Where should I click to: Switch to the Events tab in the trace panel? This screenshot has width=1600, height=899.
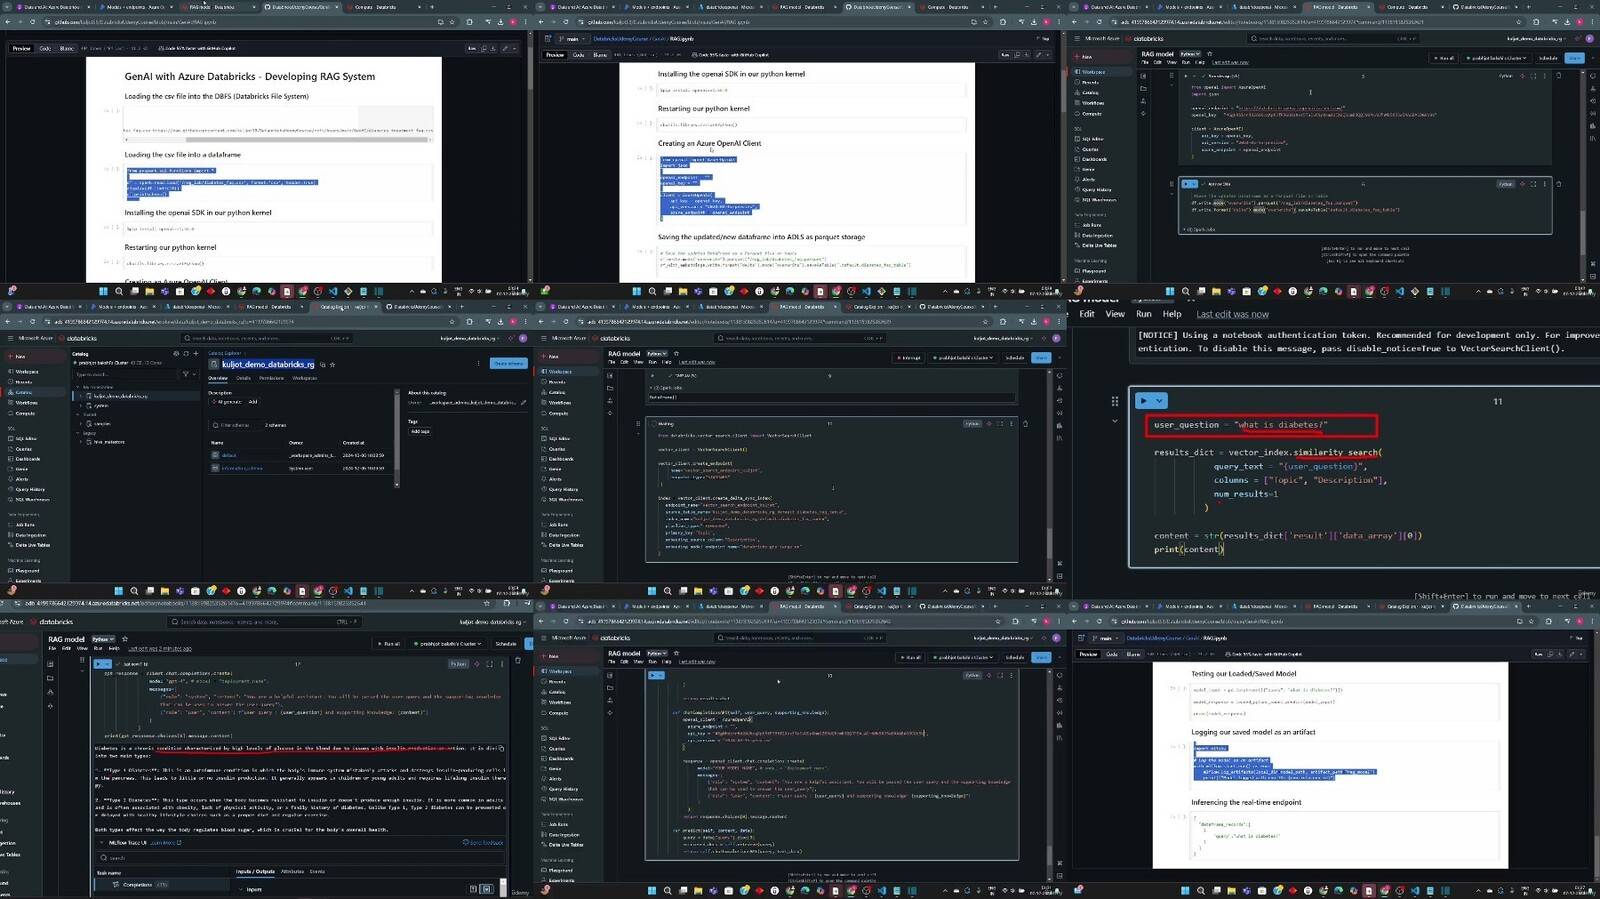click(x=317, y=871)
